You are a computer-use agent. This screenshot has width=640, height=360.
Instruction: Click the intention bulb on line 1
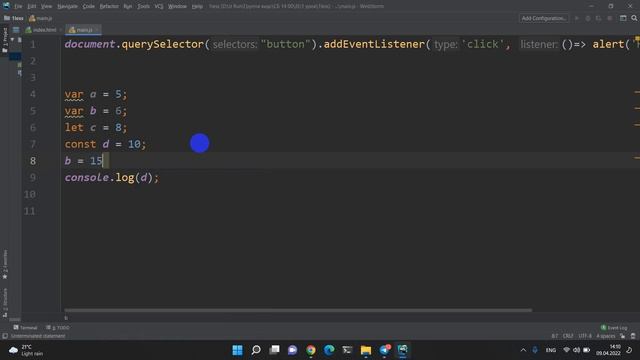coord(637,39)
